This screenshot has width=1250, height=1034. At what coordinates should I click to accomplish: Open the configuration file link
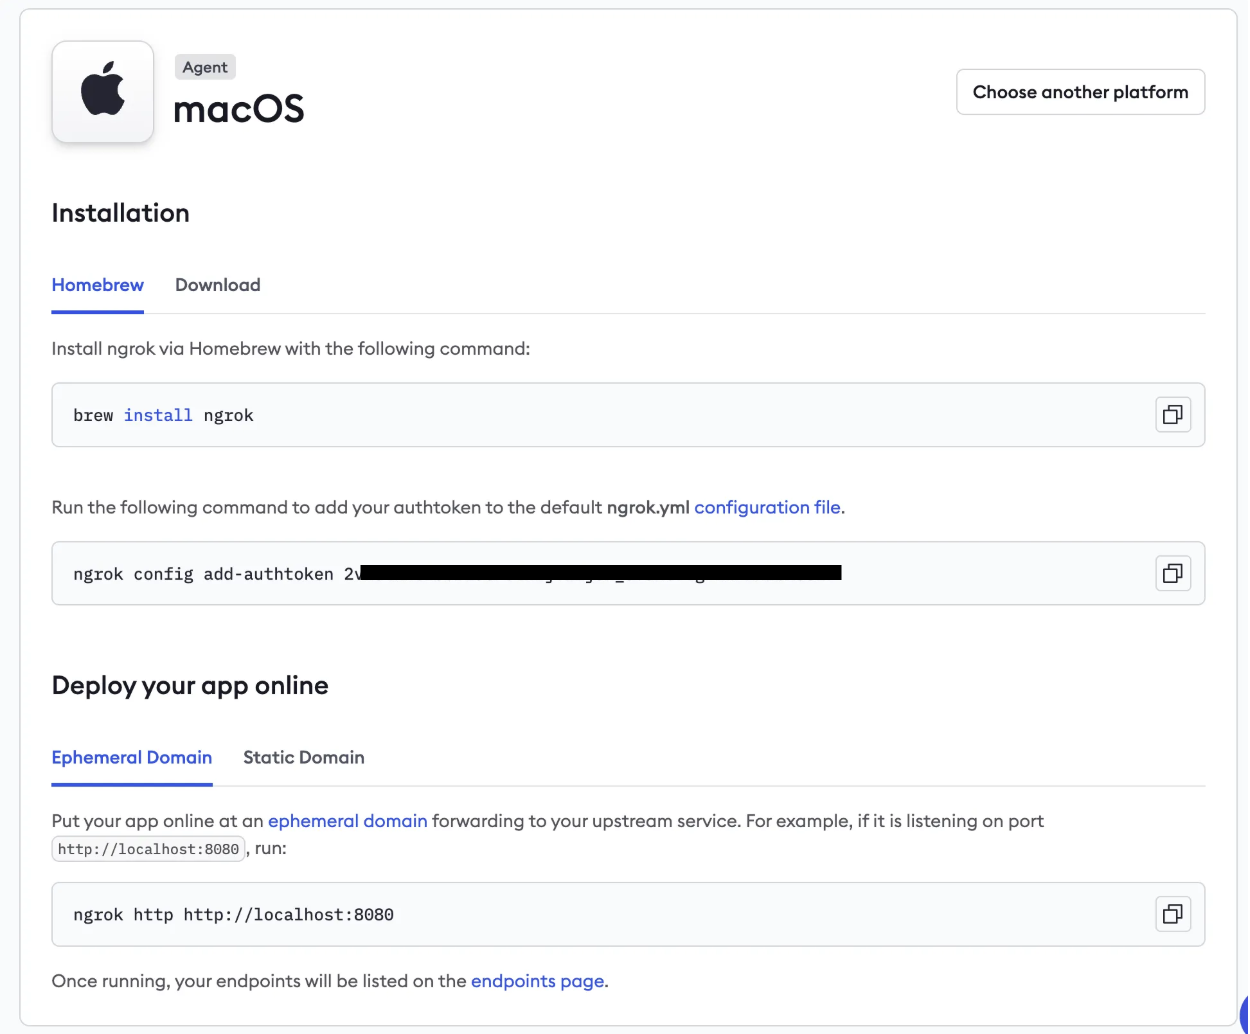pos(767,507)
